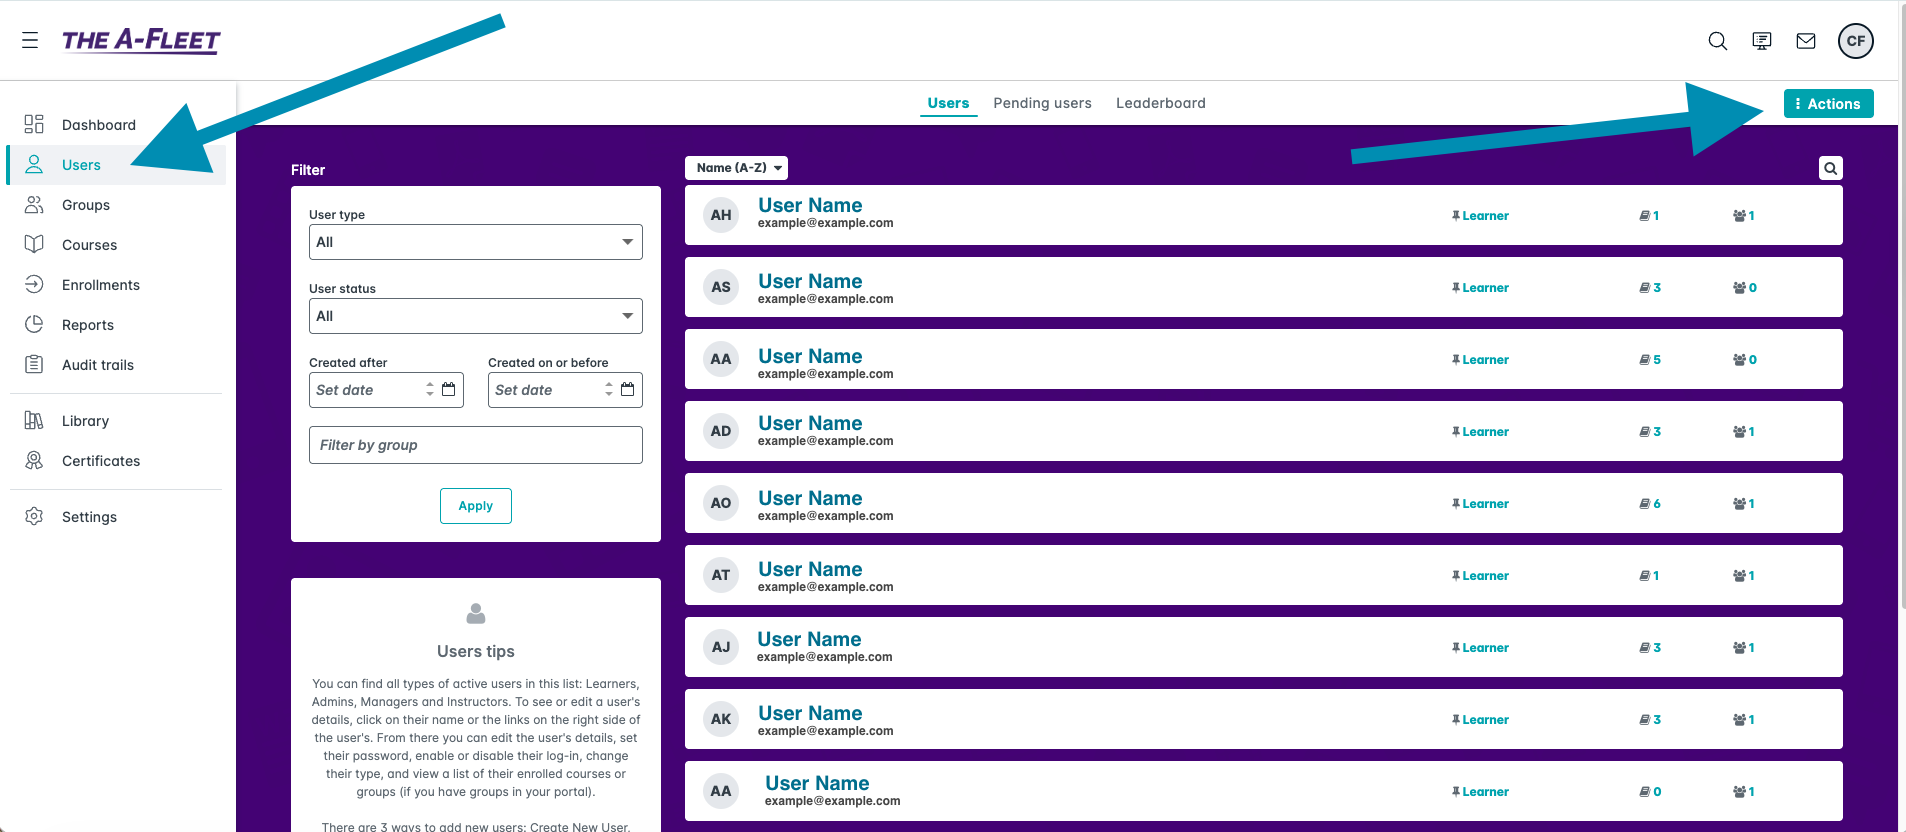The height and width of the screenshot is (832, 1906).
Task: Expand the User status dropdown
Action: pos(475,316)
